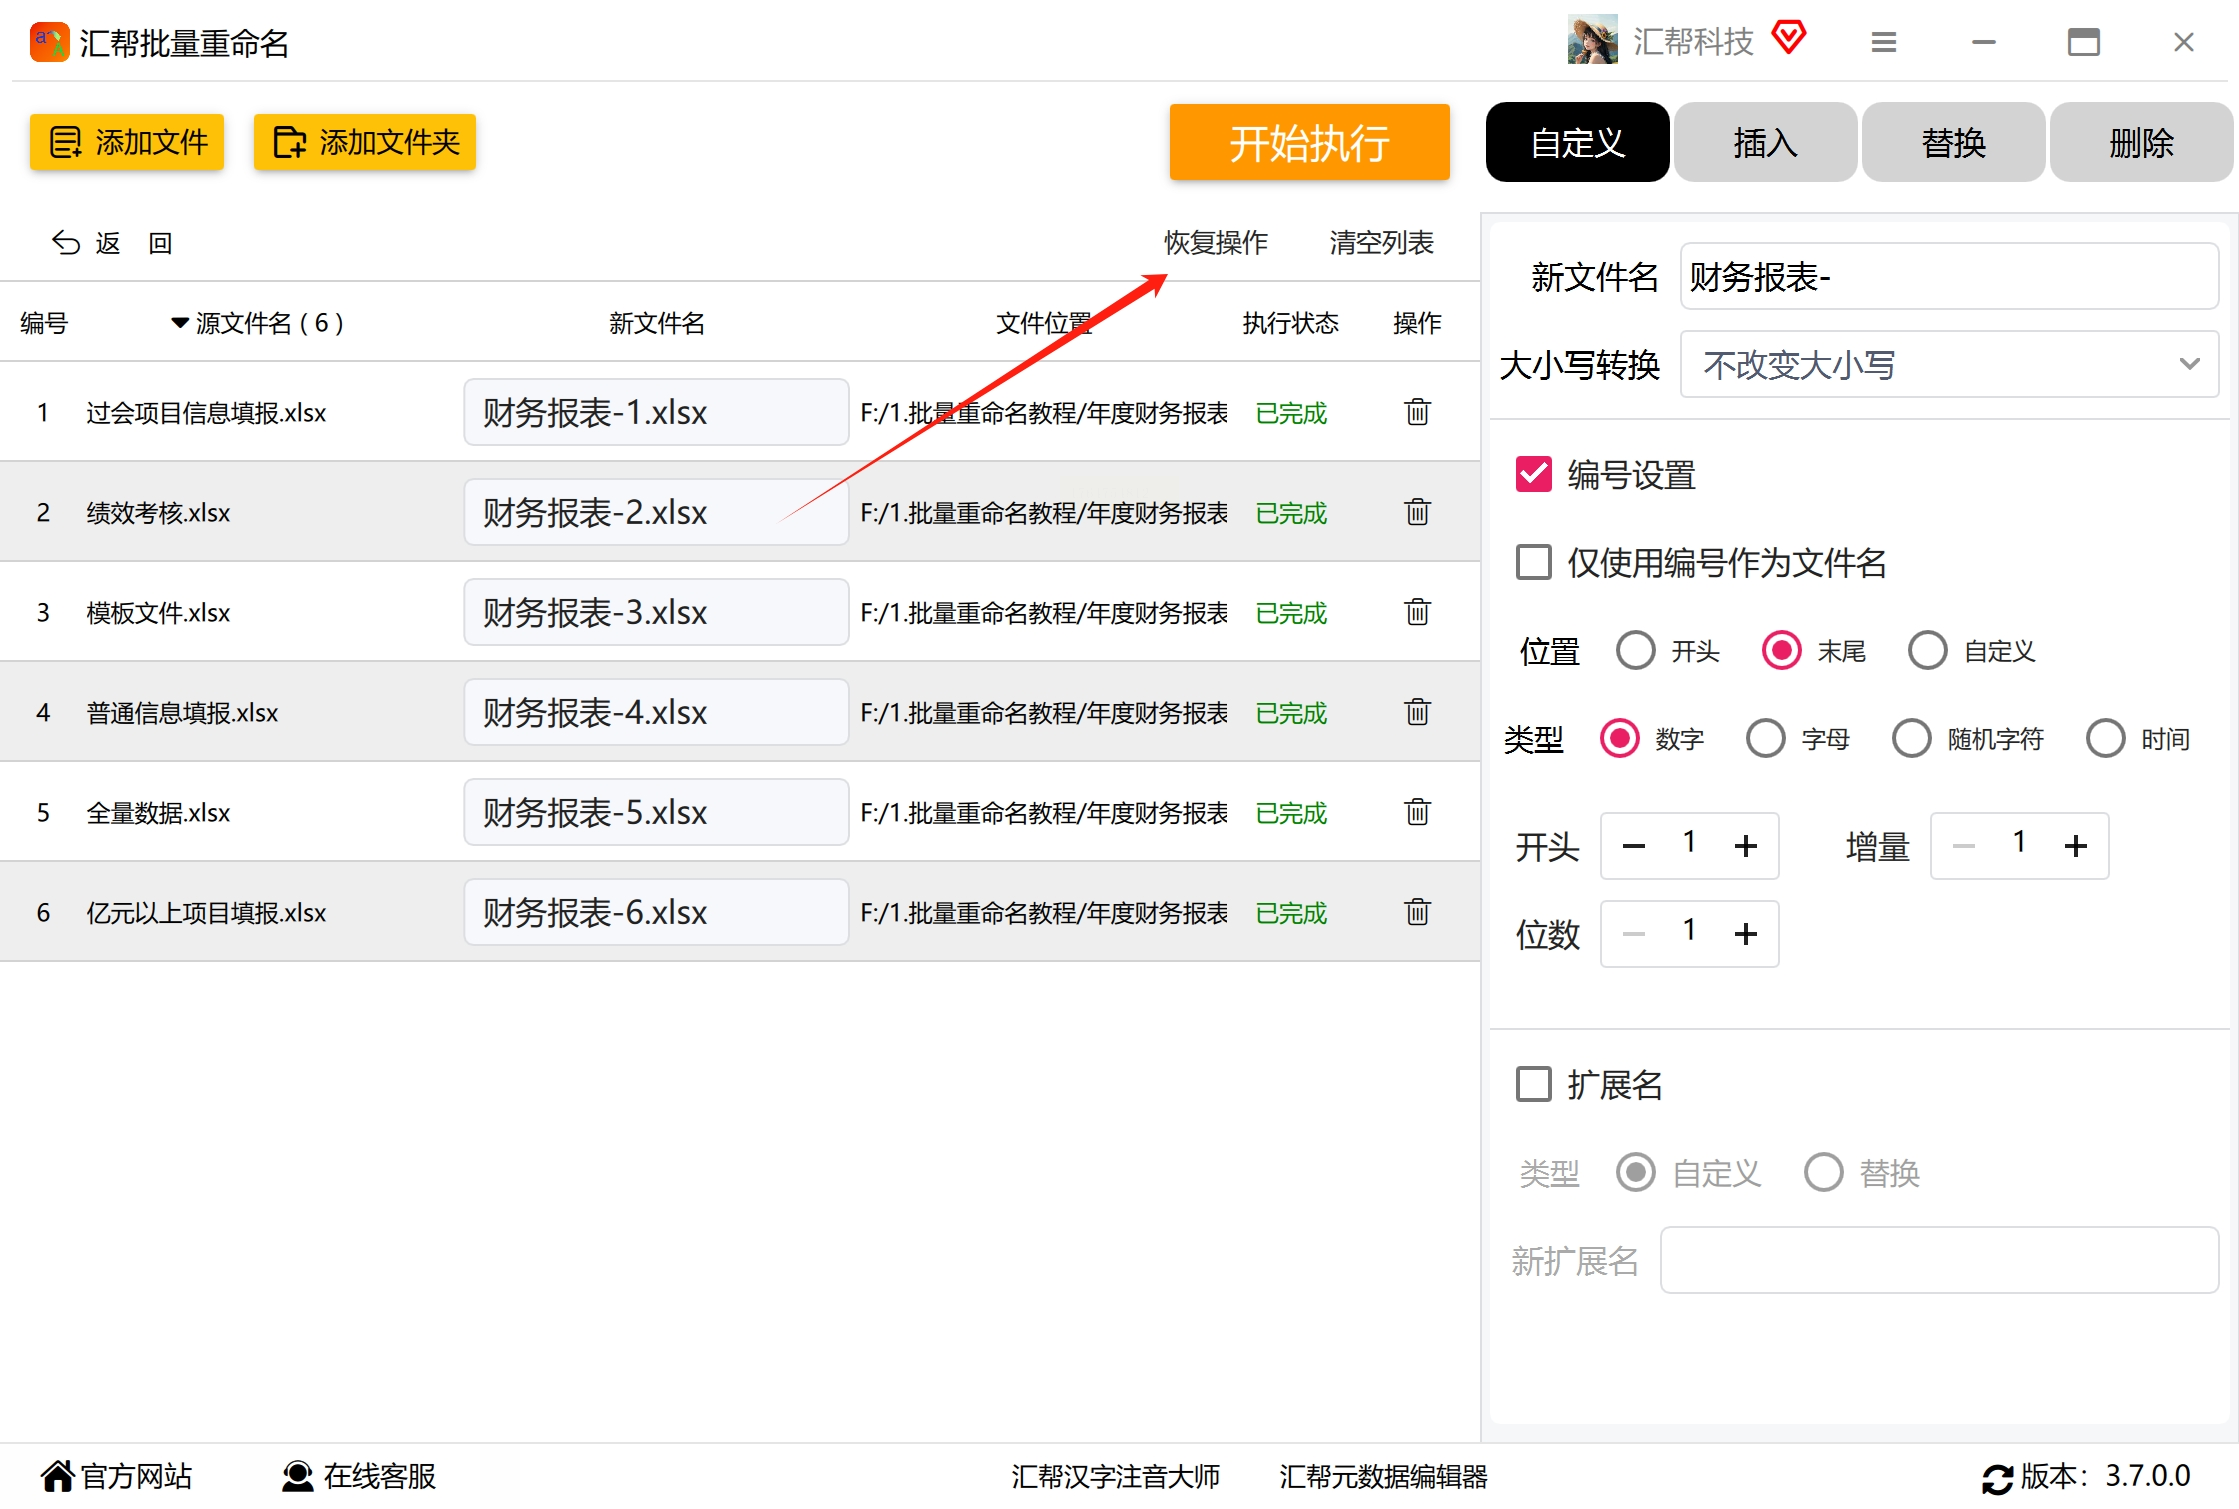Click the 开始执行 button
The image size is (2239, 1509).
click(1308, 143)
